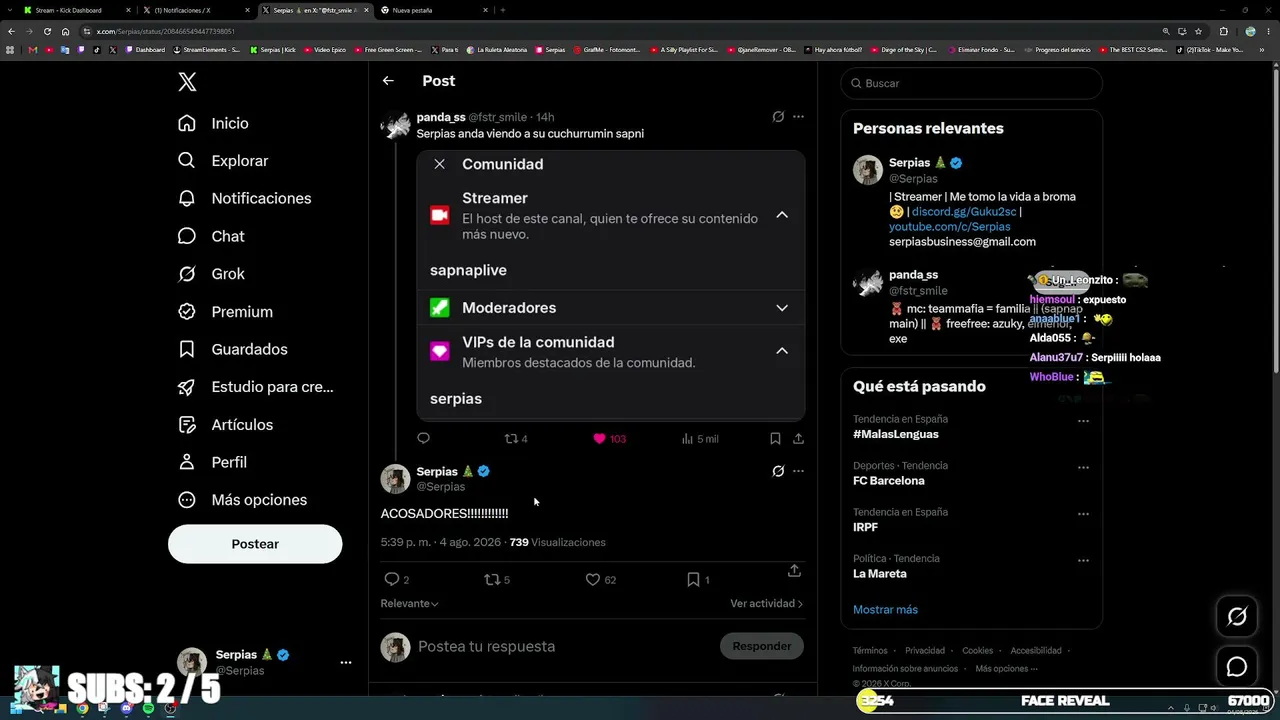Open the Discord icon in the taskbar
Screen dimensions: 1280x720
pos(126,708)
